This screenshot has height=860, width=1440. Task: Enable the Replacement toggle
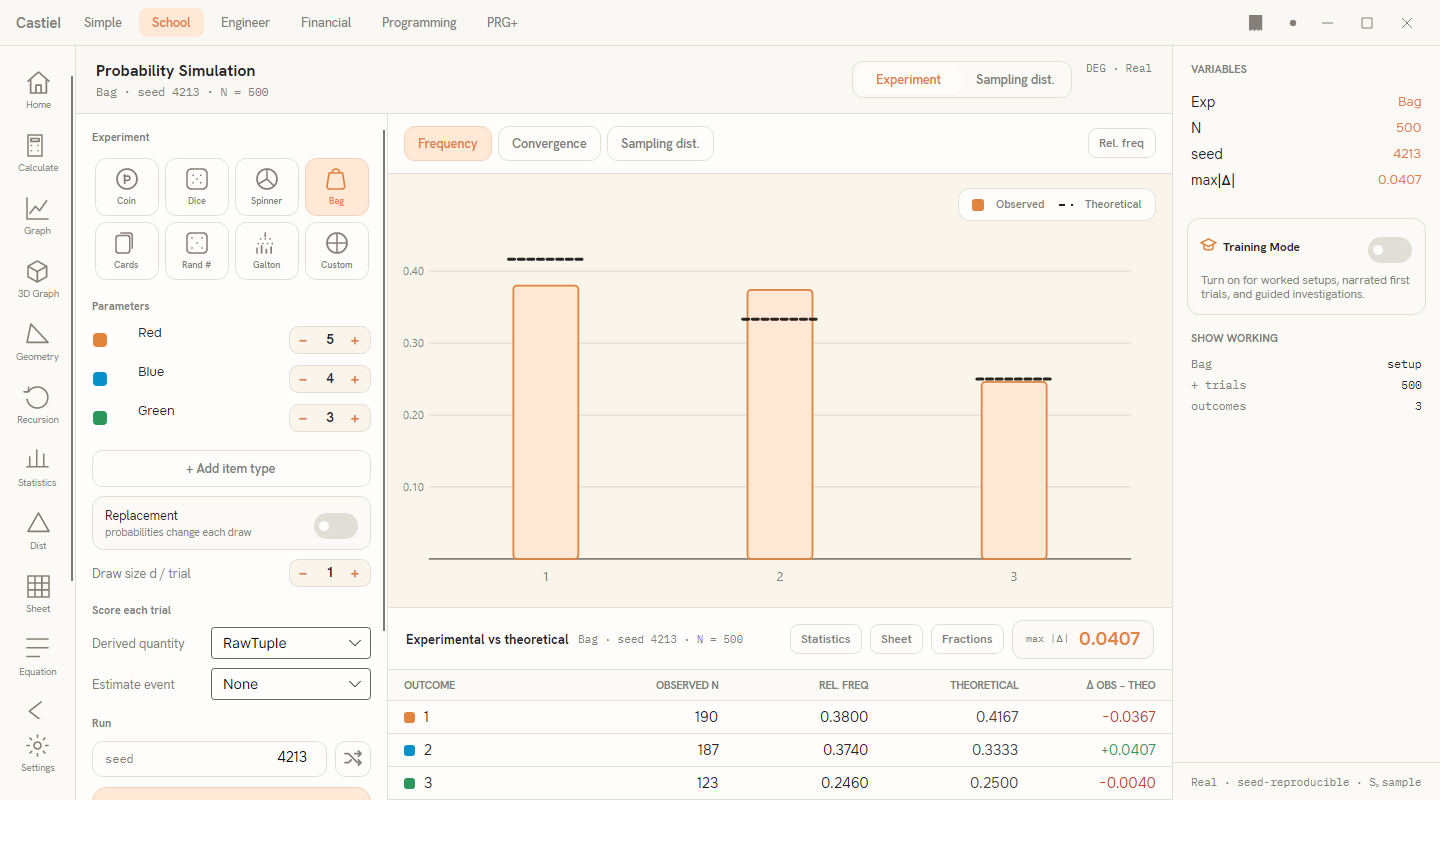pos(336,526)
